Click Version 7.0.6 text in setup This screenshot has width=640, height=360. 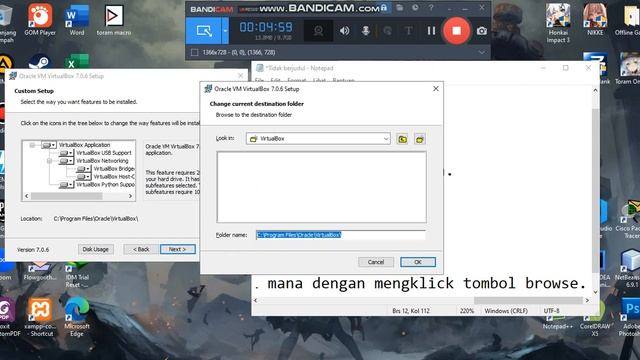coord(33,249)
